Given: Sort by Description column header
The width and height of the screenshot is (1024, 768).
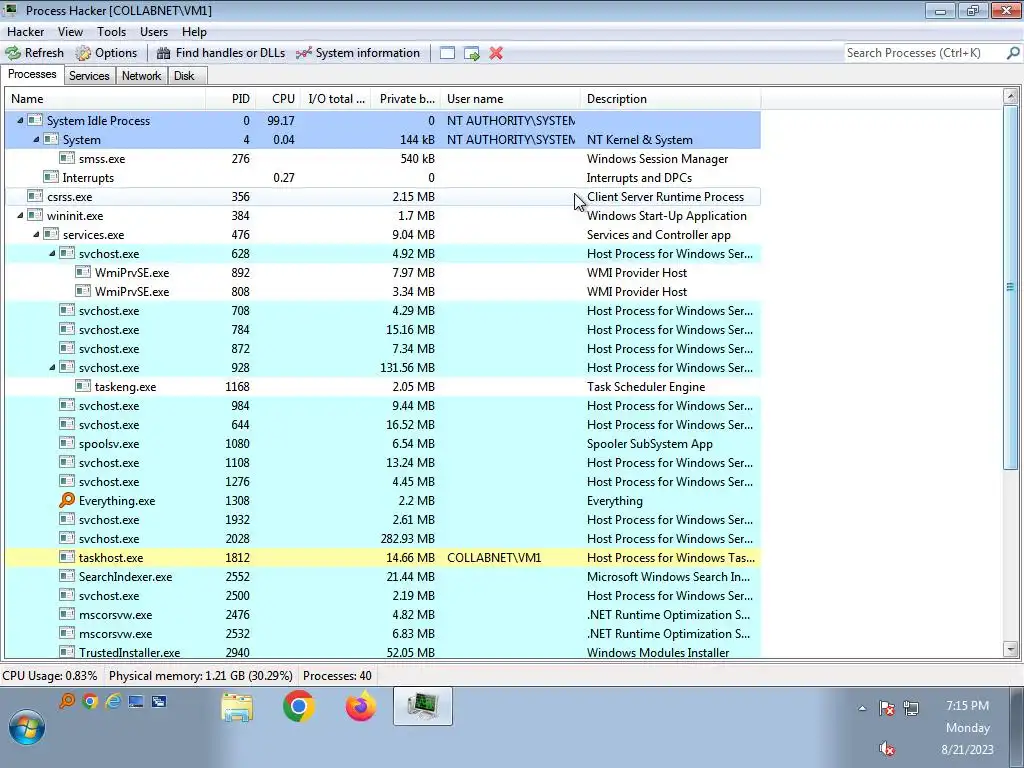Looking at the screenshot, I should pyautogui.click(x=671, y=99).
